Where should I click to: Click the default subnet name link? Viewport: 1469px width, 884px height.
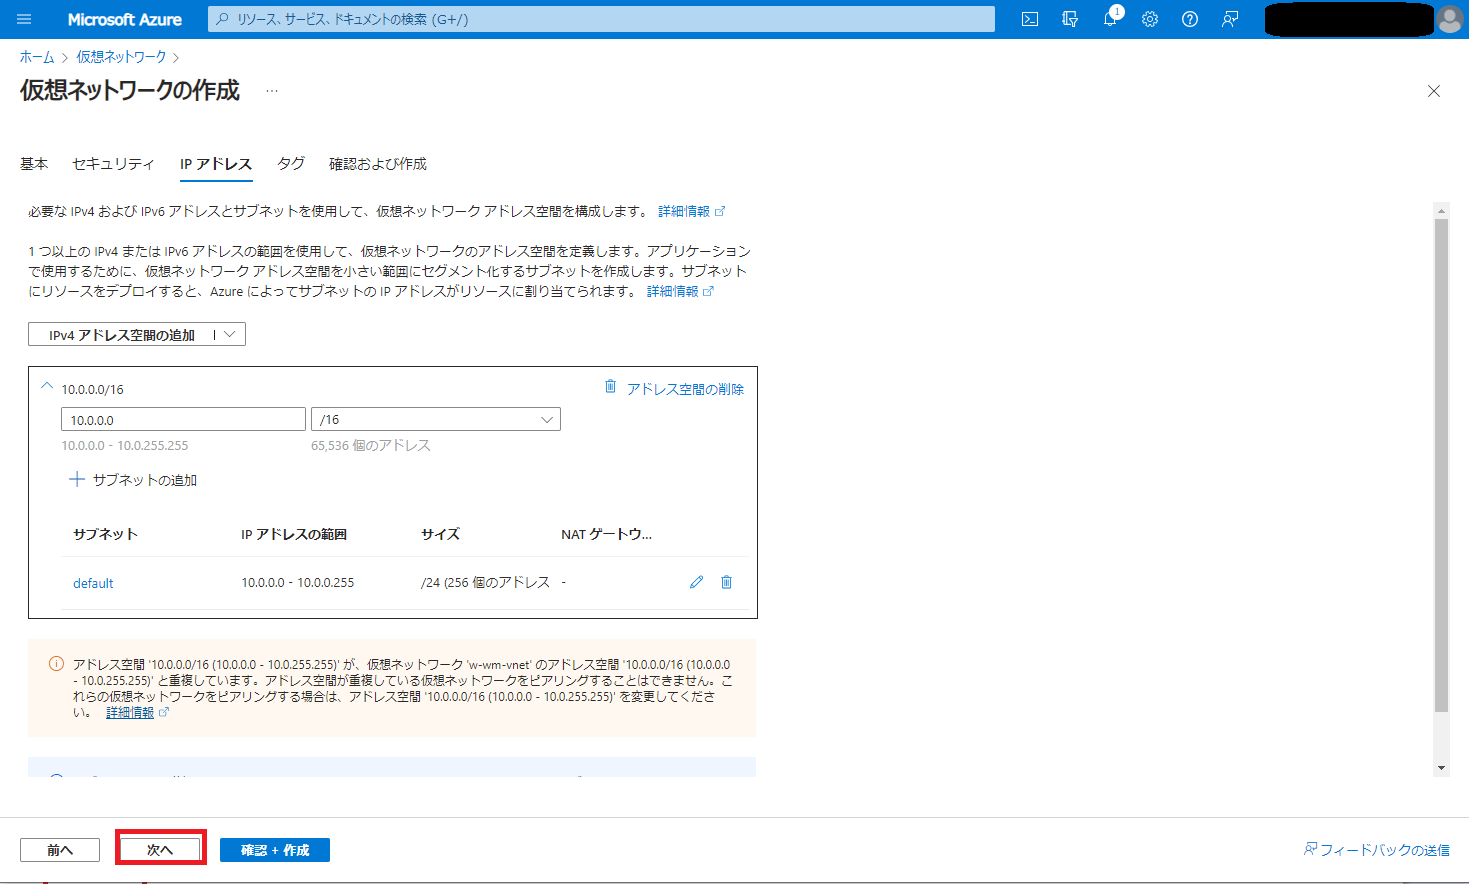coord(93,583)
